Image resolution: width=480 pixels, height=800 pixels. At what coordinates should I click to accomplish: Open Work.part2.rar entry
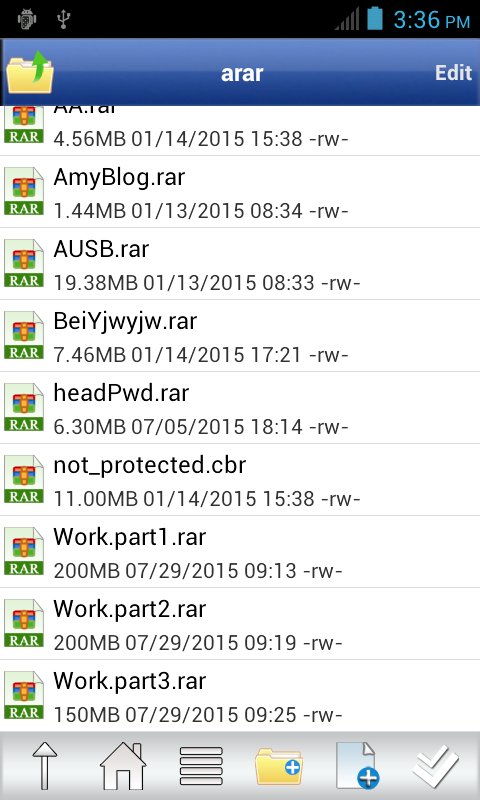[x=240, y=623]
